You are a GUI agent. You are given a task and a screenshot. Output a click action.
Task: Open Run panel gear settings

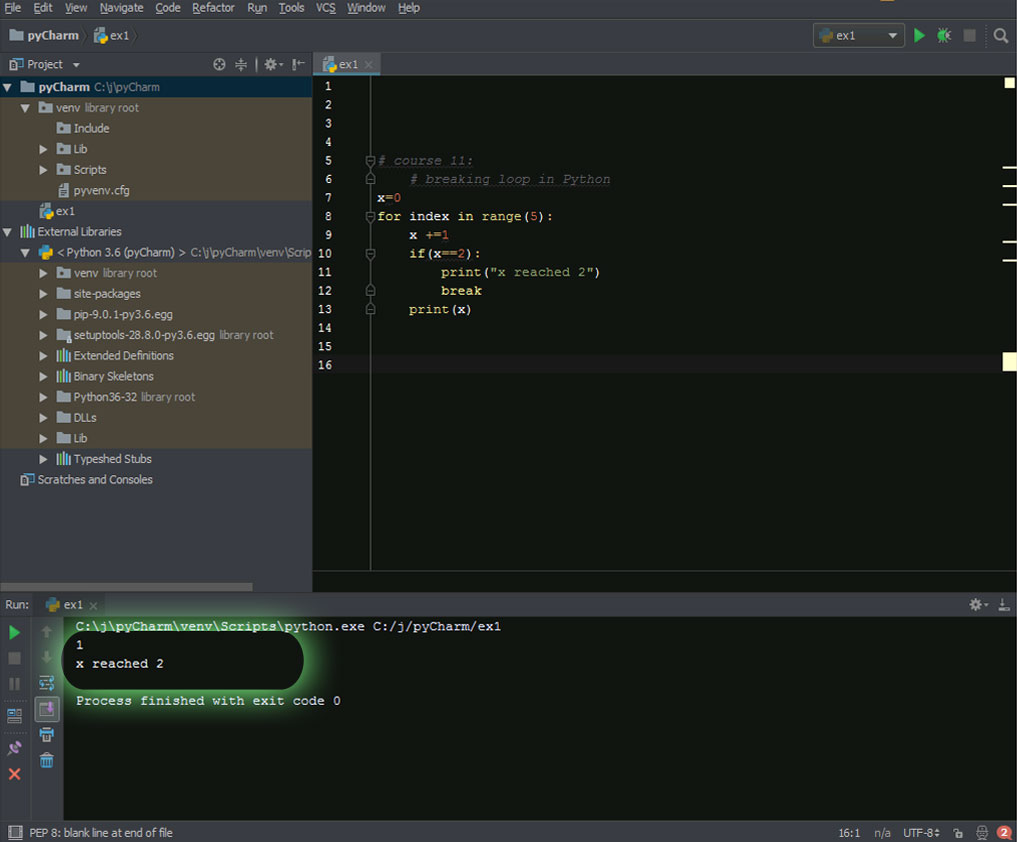977,605
